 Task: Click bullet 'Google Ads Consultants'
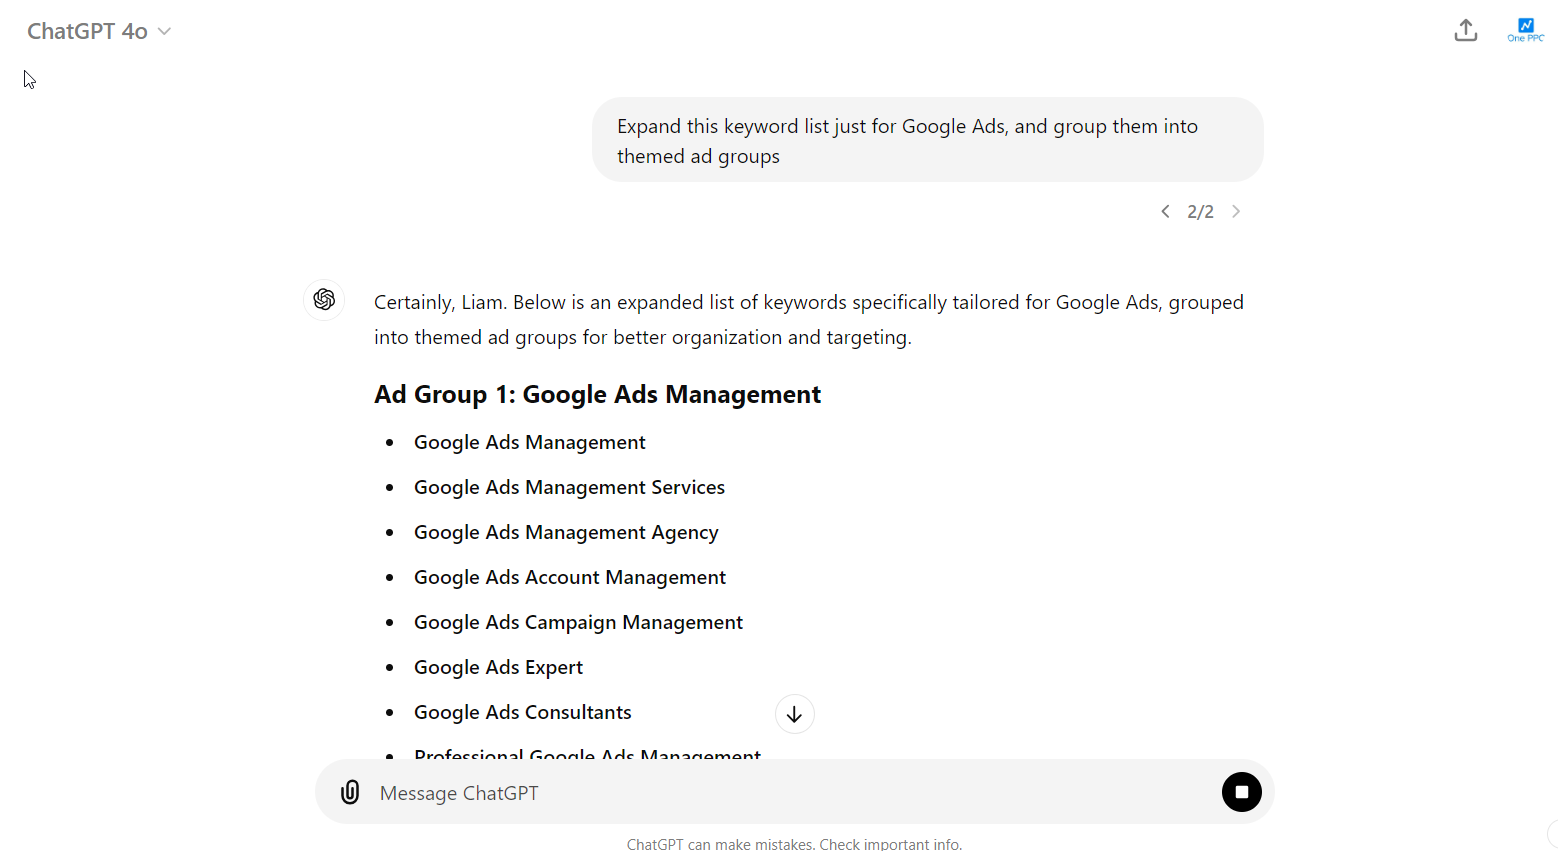pos(523,712)
